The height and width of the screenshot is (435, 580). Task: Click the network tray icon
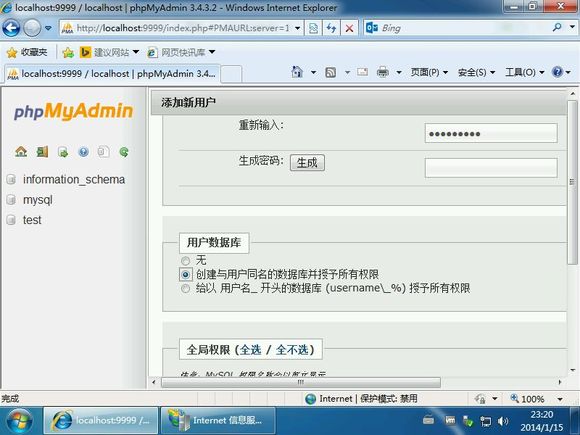coord(485,421)
